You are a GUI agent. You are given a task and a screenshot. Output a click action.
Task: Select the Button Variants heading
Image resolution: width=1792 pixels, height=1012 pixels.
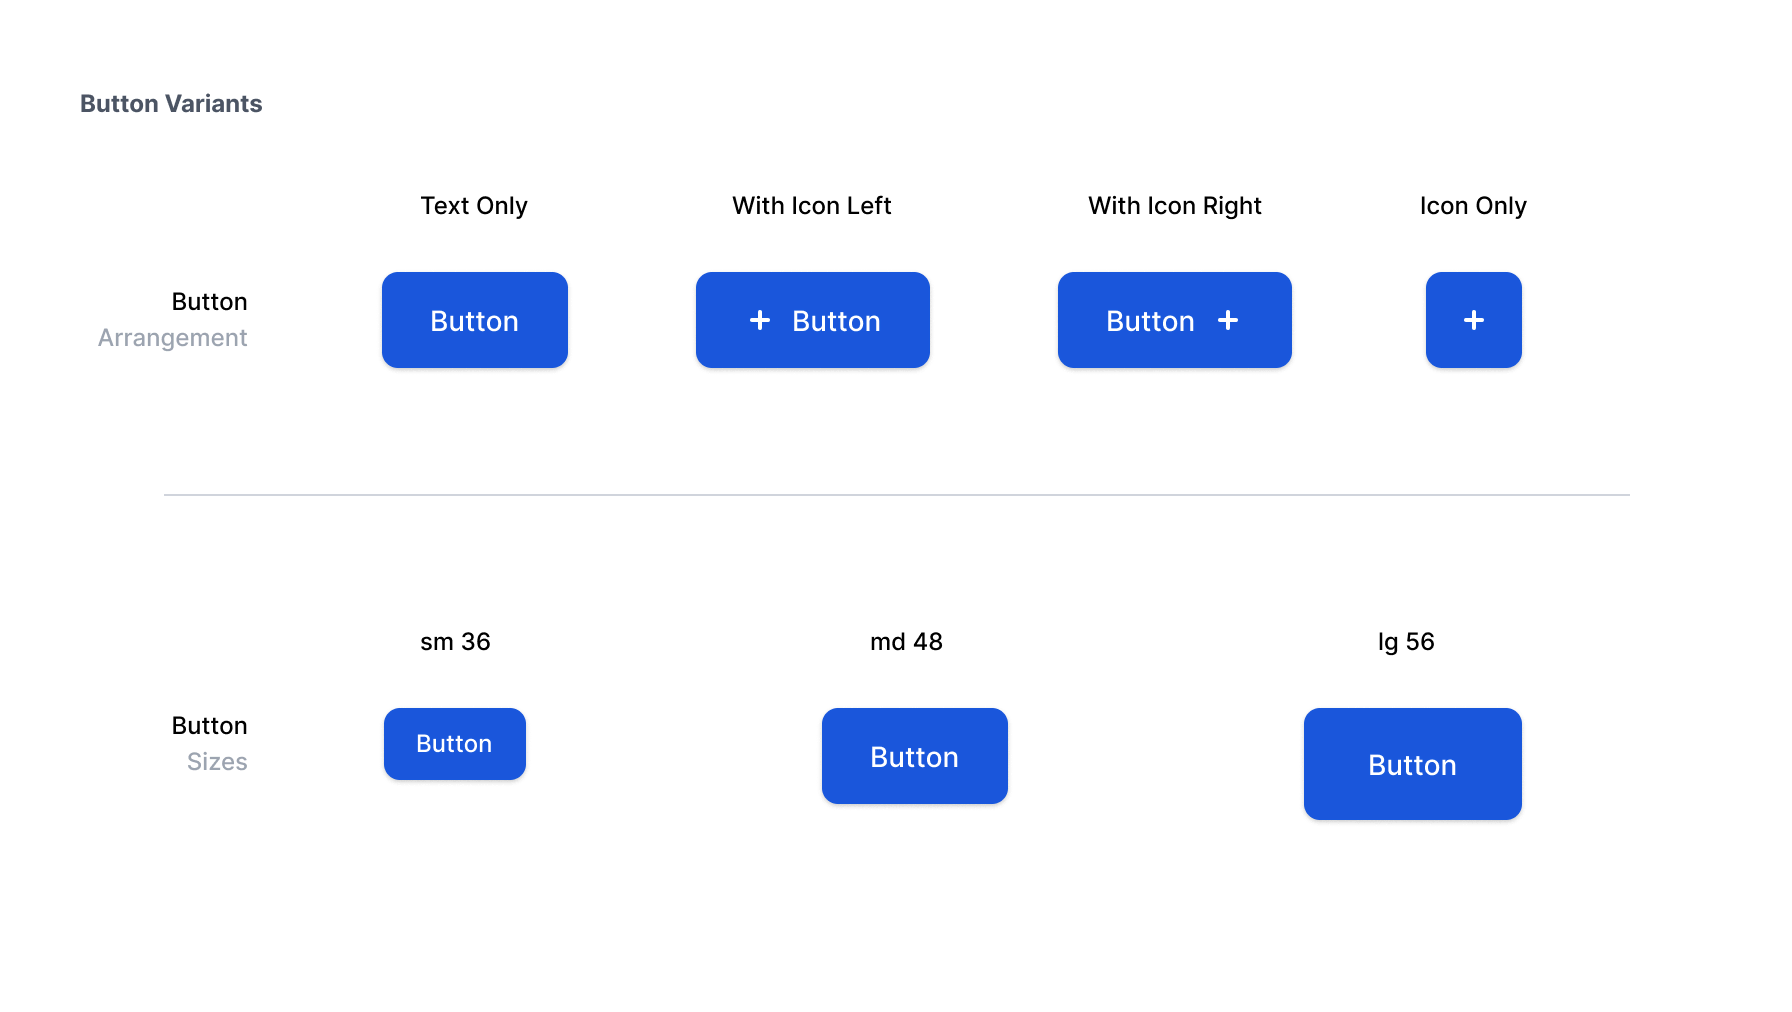pyautogui.click(x=171, y=104)
